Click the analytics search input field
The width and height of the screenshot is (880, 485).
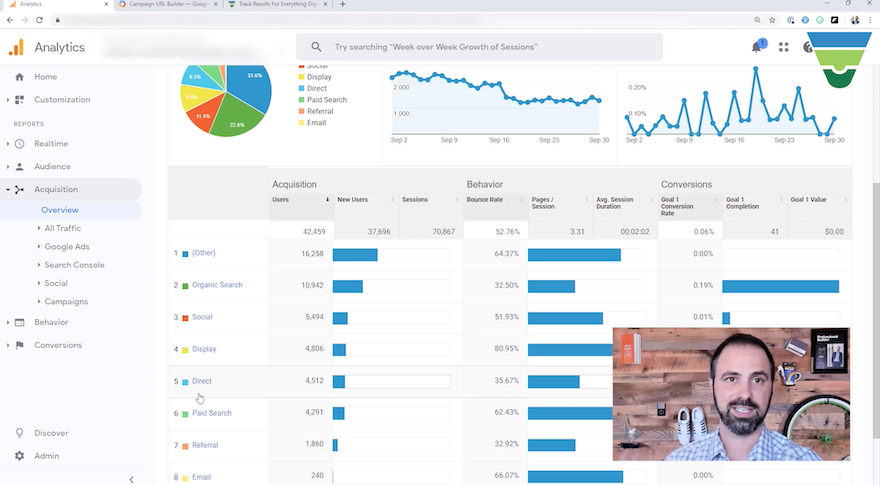pos(479,47)
